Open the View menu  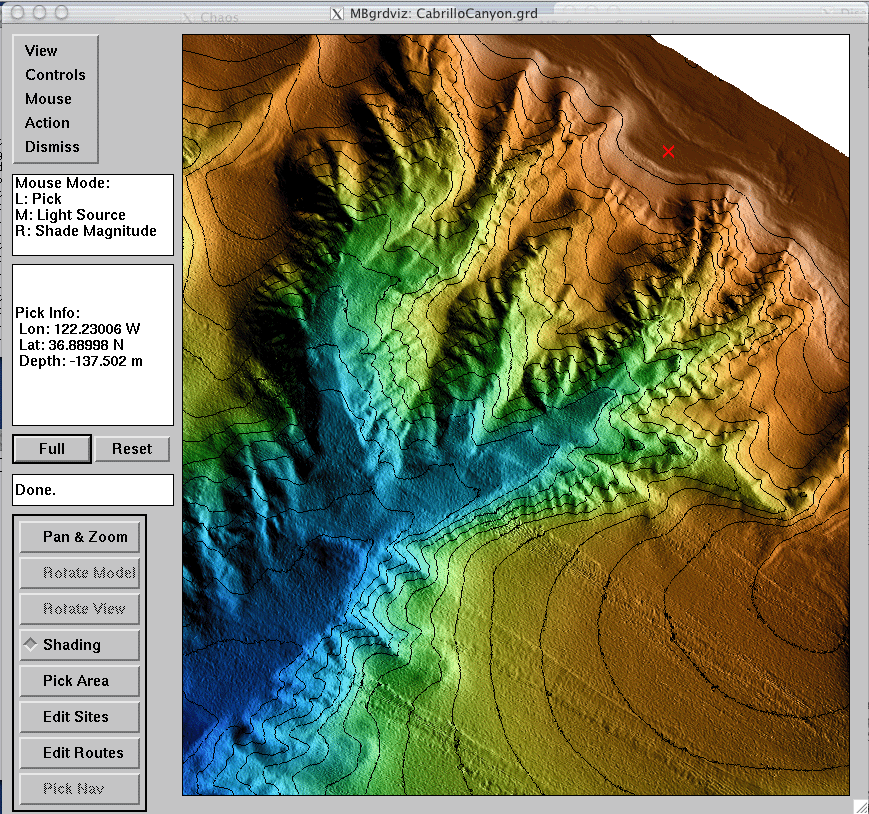[x=42, y=51]
